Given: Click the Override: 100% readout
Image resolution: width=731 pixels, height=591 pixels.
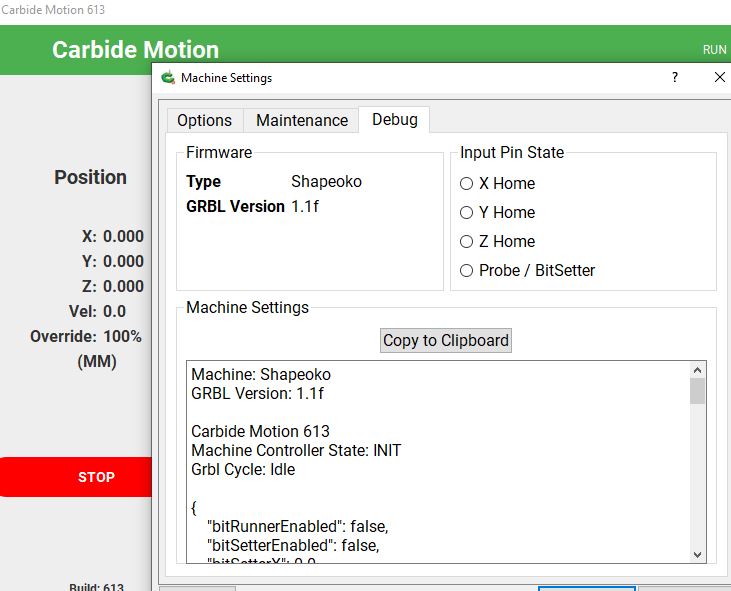Looking at the screenshot, I should pos(86,337).
